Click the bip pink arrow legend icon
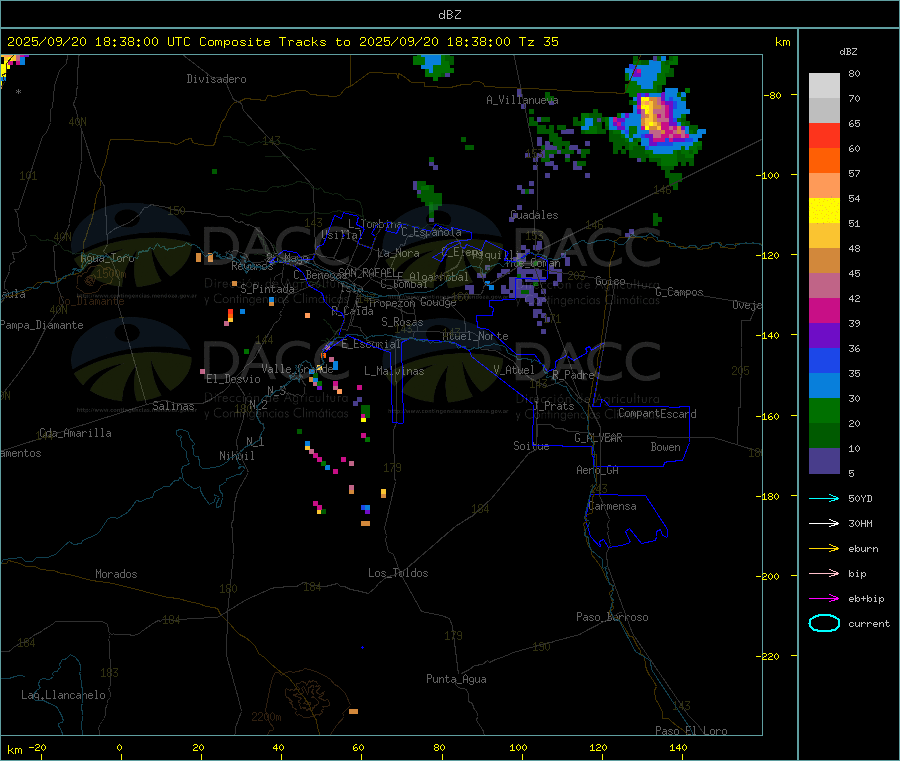Viewport: 900px width, 761px height. tap(824, 573)
